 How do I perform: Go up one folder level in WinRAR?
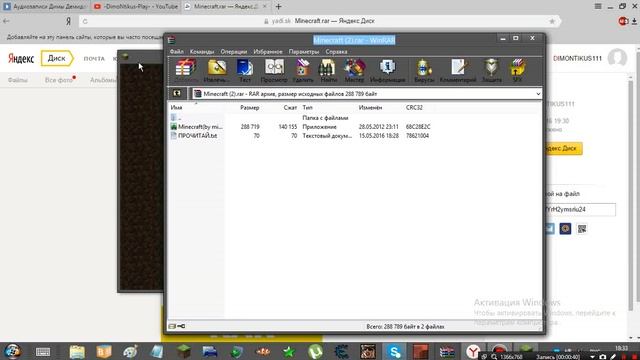[x=177, y=93]
